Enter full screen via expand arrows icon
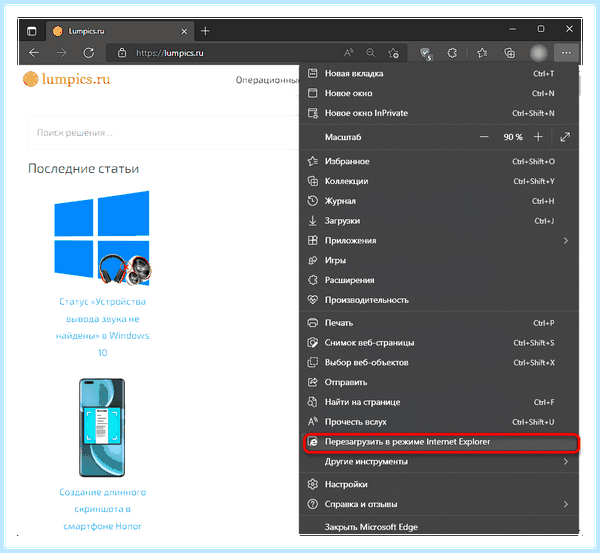This screenshot has height=553, width=600. (x=565, y=137)
